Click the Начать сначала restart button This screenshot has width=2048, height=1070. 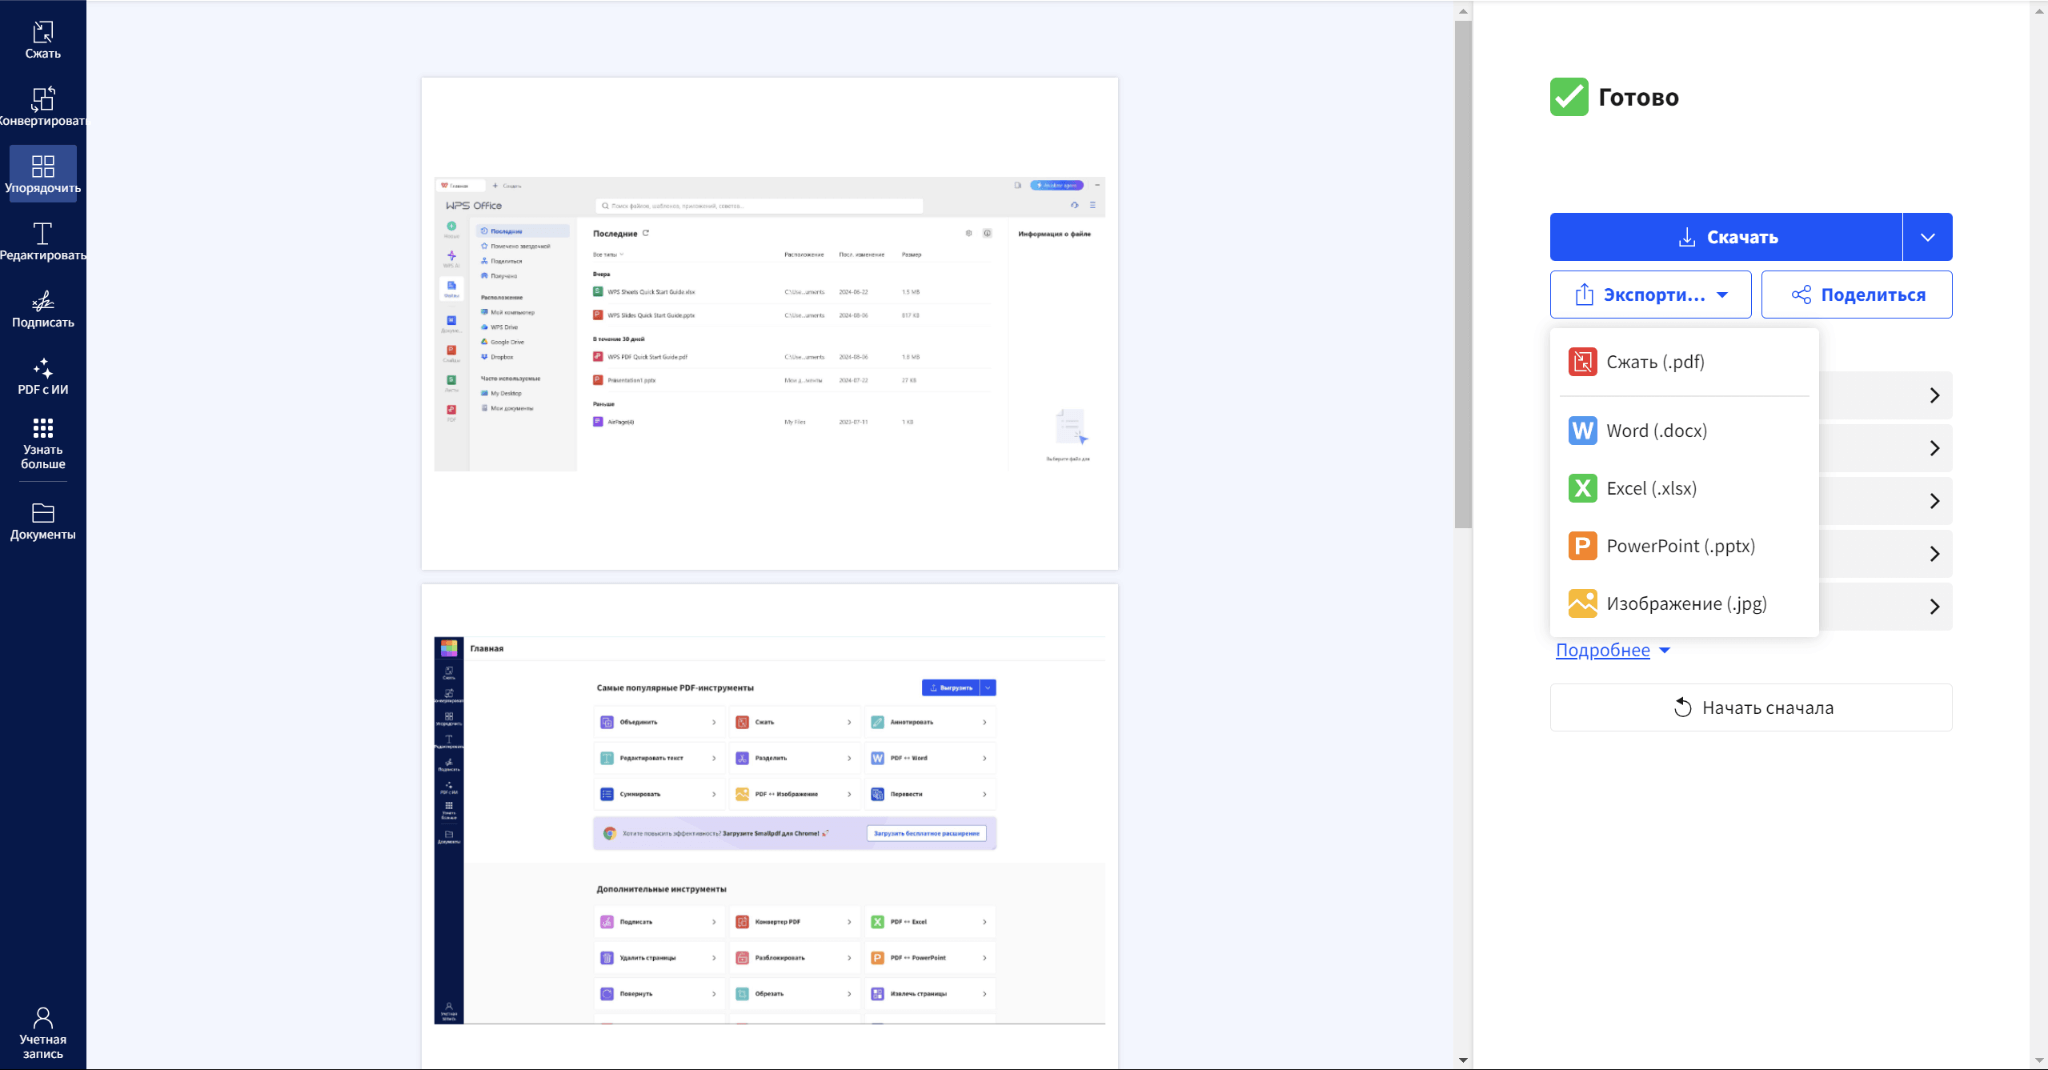click(x=1751, y=708)
